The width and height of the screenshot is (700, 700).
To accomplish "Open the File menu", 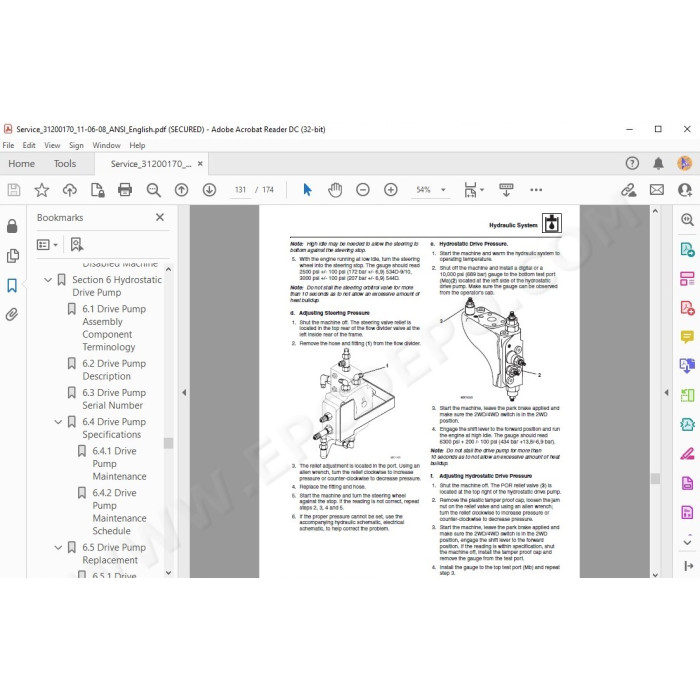I will 8,146.
